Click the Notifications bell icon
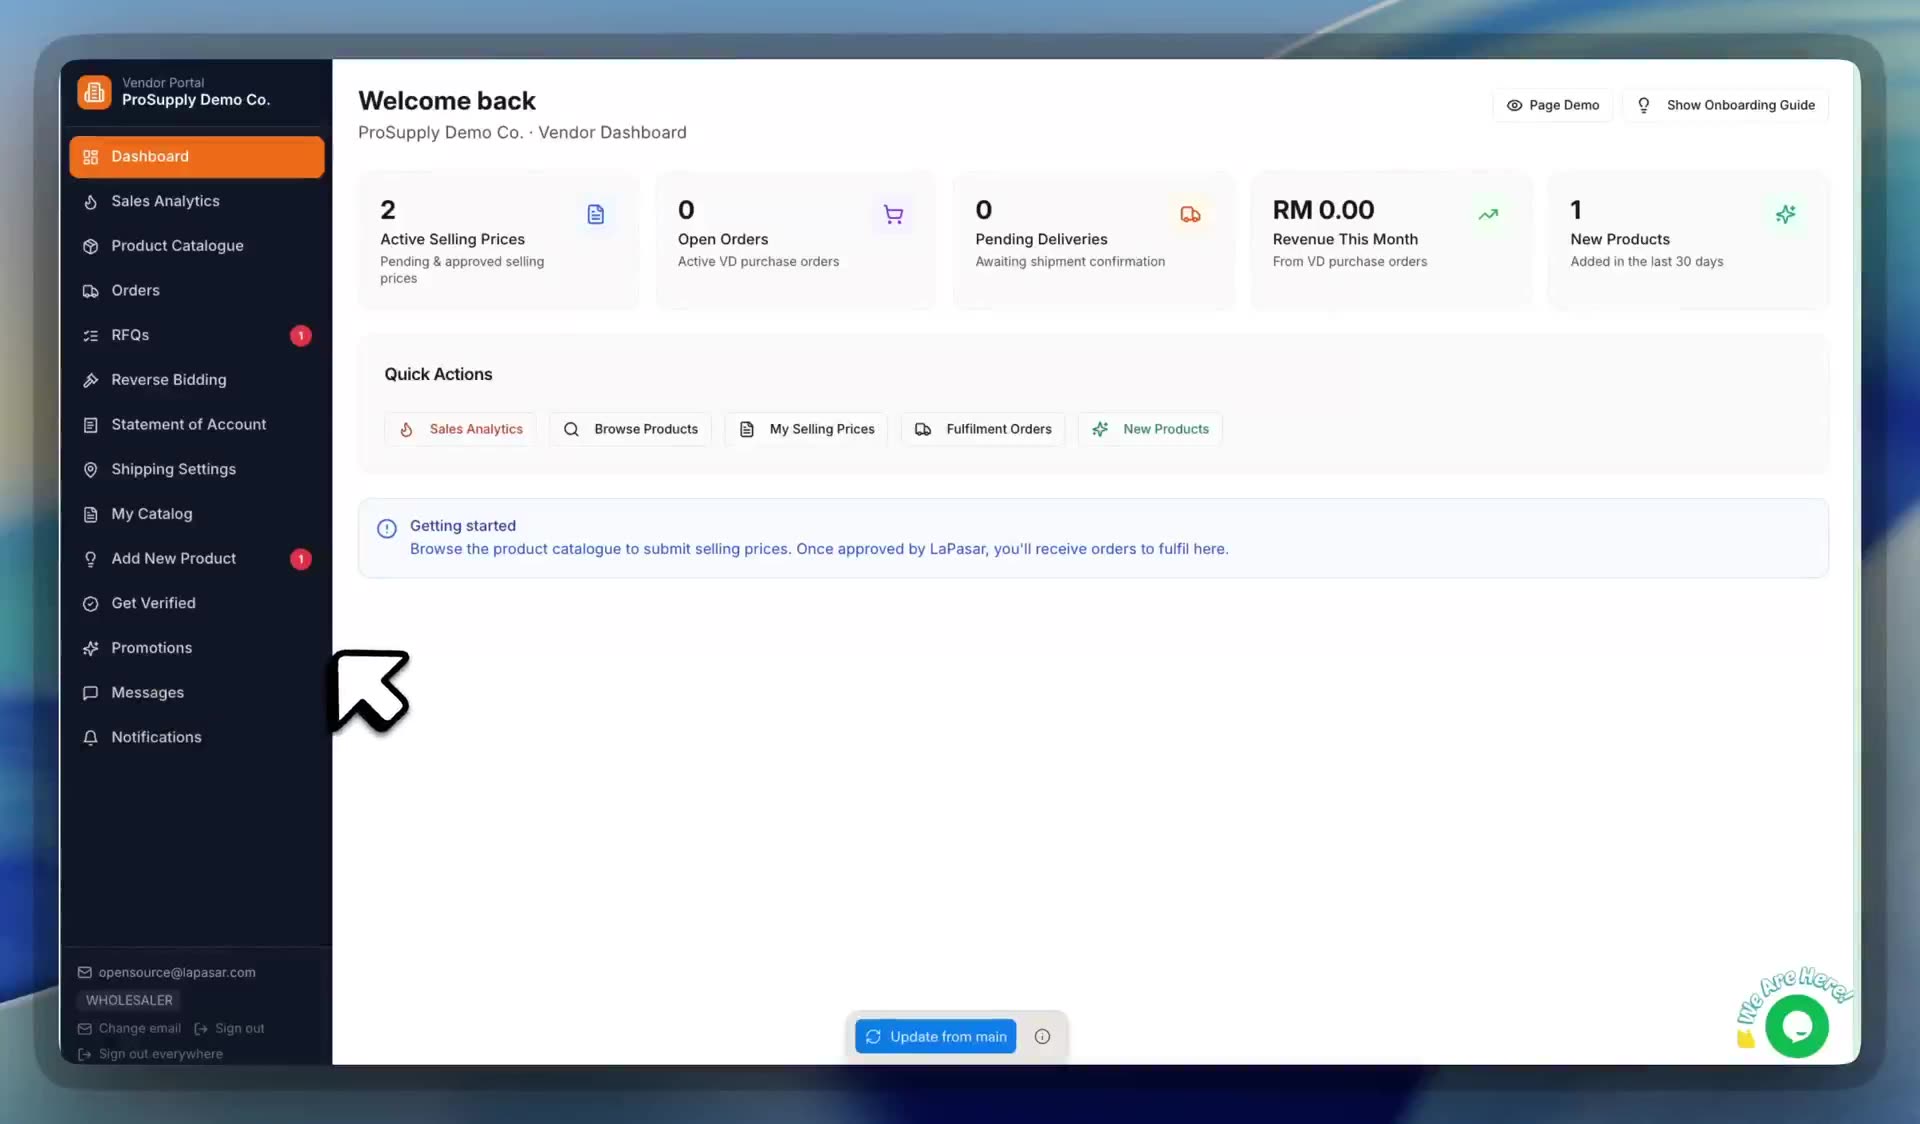The height and width of the screenshot is (1124, 1920). pos(90,738)
